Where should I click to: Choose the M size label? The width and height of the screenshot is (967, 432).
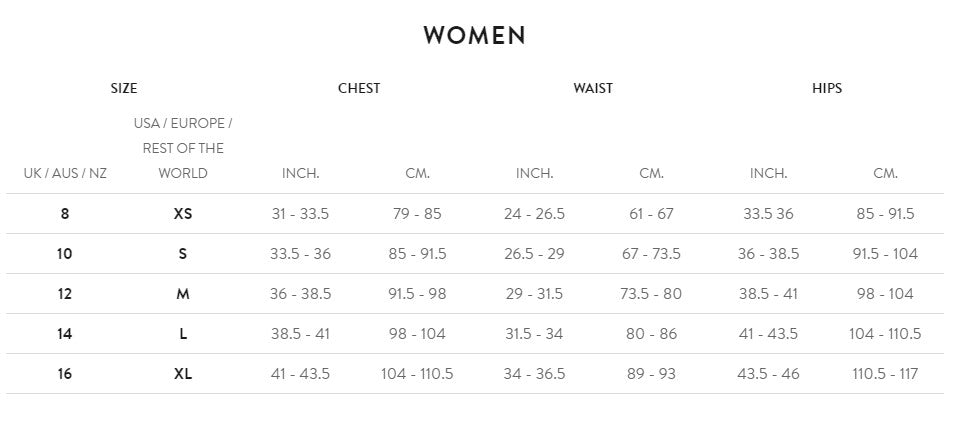tap(183, 294)
